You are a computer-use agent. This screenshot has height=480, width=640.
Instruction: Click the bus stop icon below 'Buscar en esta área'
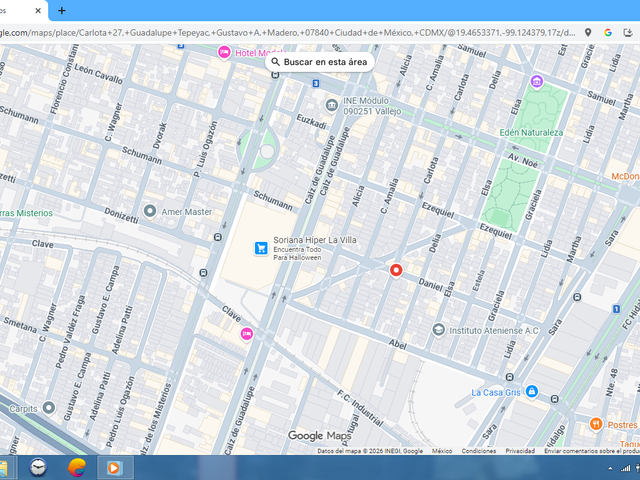coord(275,75)
